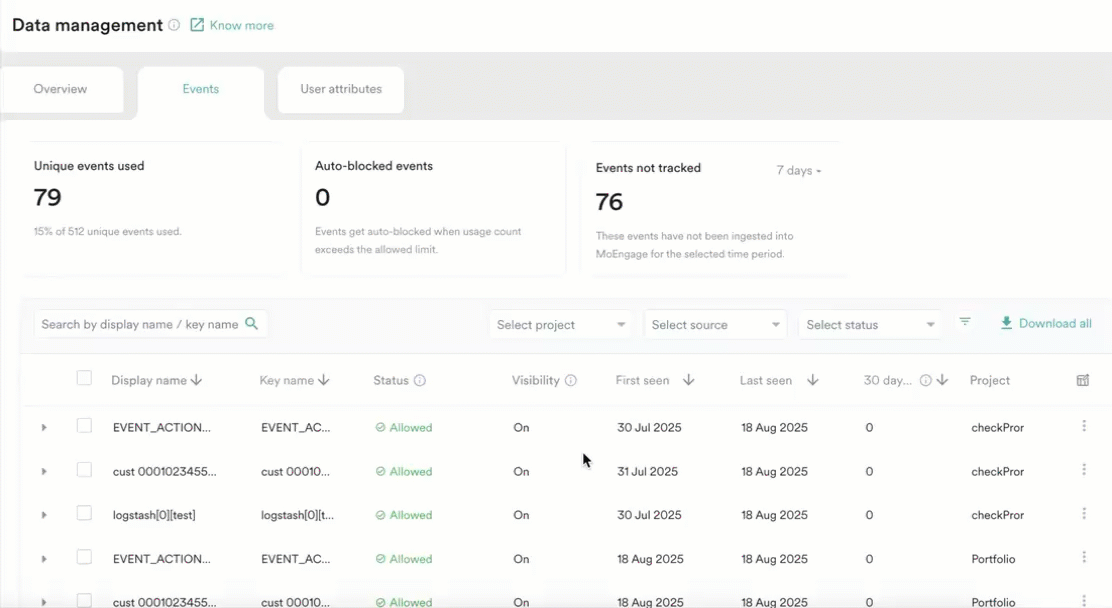Open row menu for Portfolio EVENT_ACTION row
This screenshot has height=608, width=1112.
click(1084, 558)
